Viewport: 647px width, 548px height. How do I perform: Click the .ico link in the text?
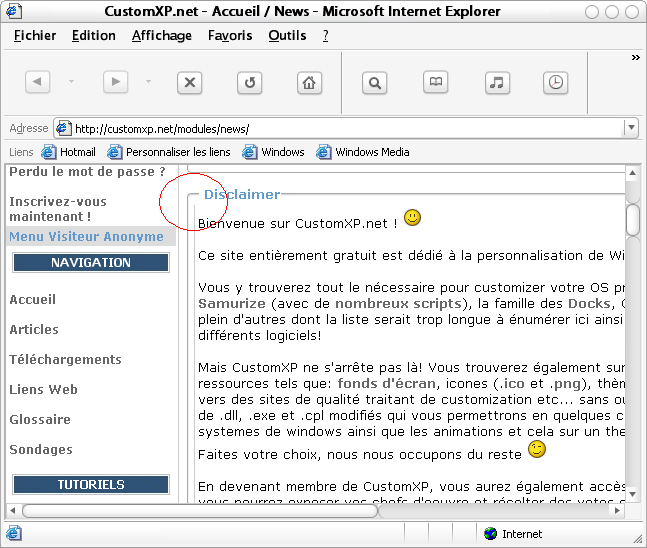[512, 384]
